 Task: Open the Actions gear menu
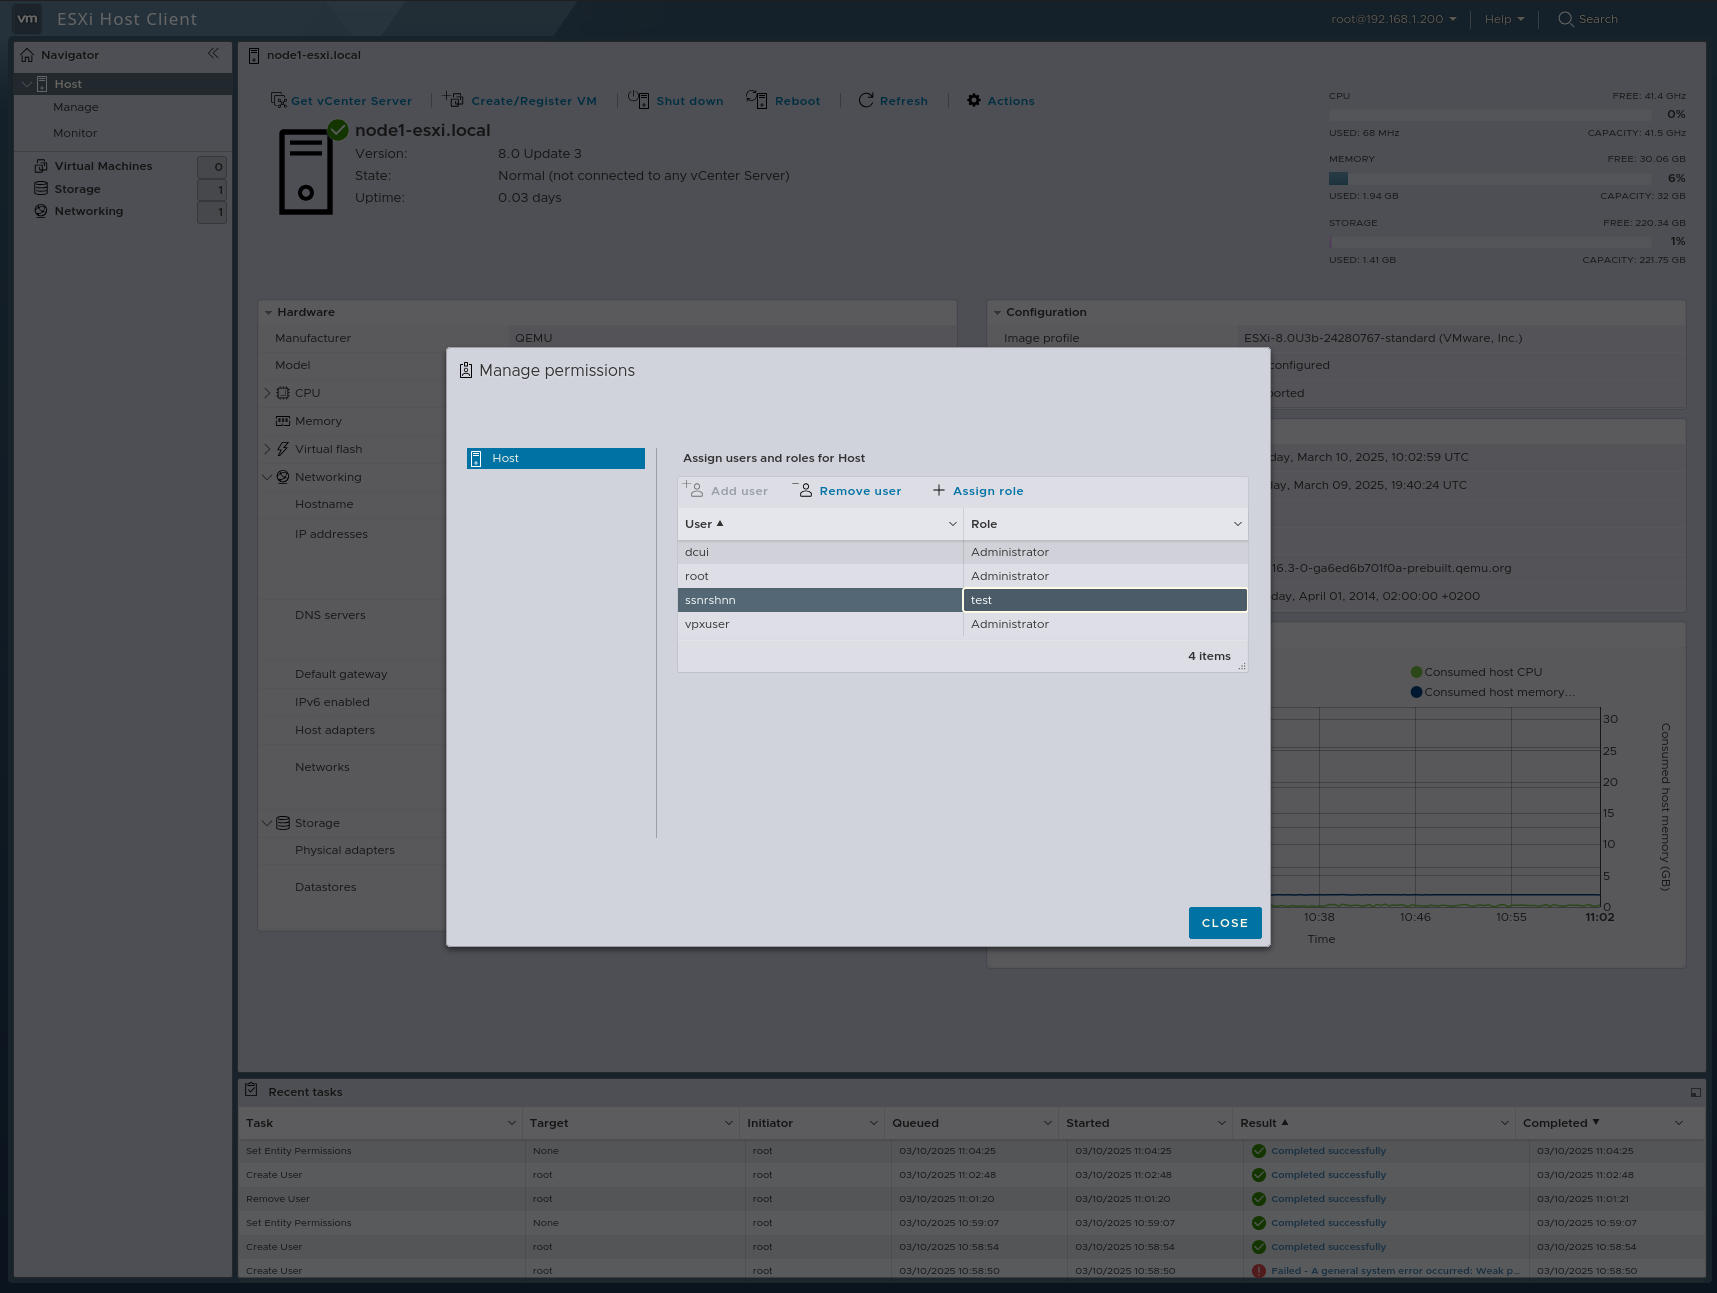999,100
